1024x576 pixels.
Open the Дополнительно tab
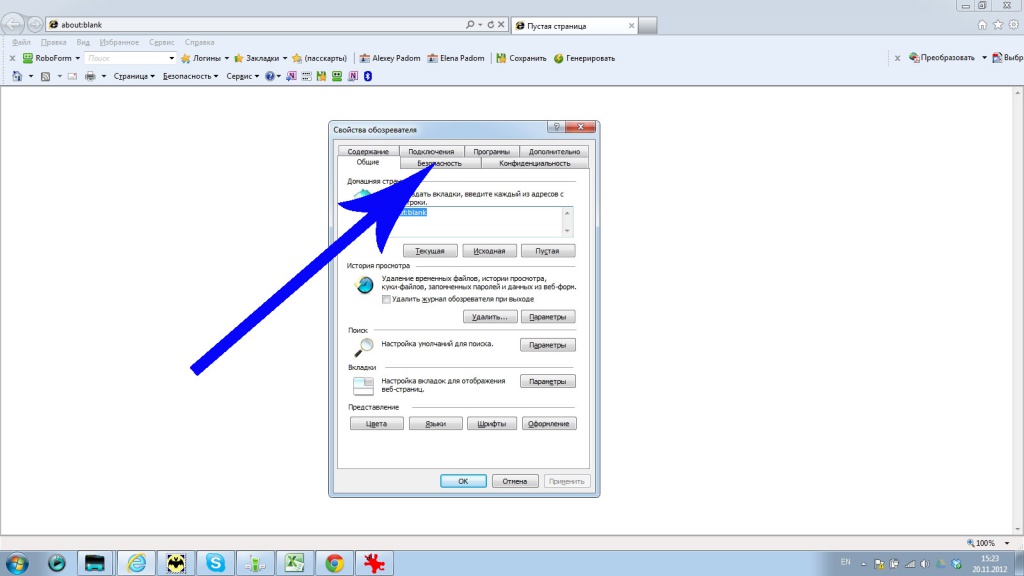point(554,152)
